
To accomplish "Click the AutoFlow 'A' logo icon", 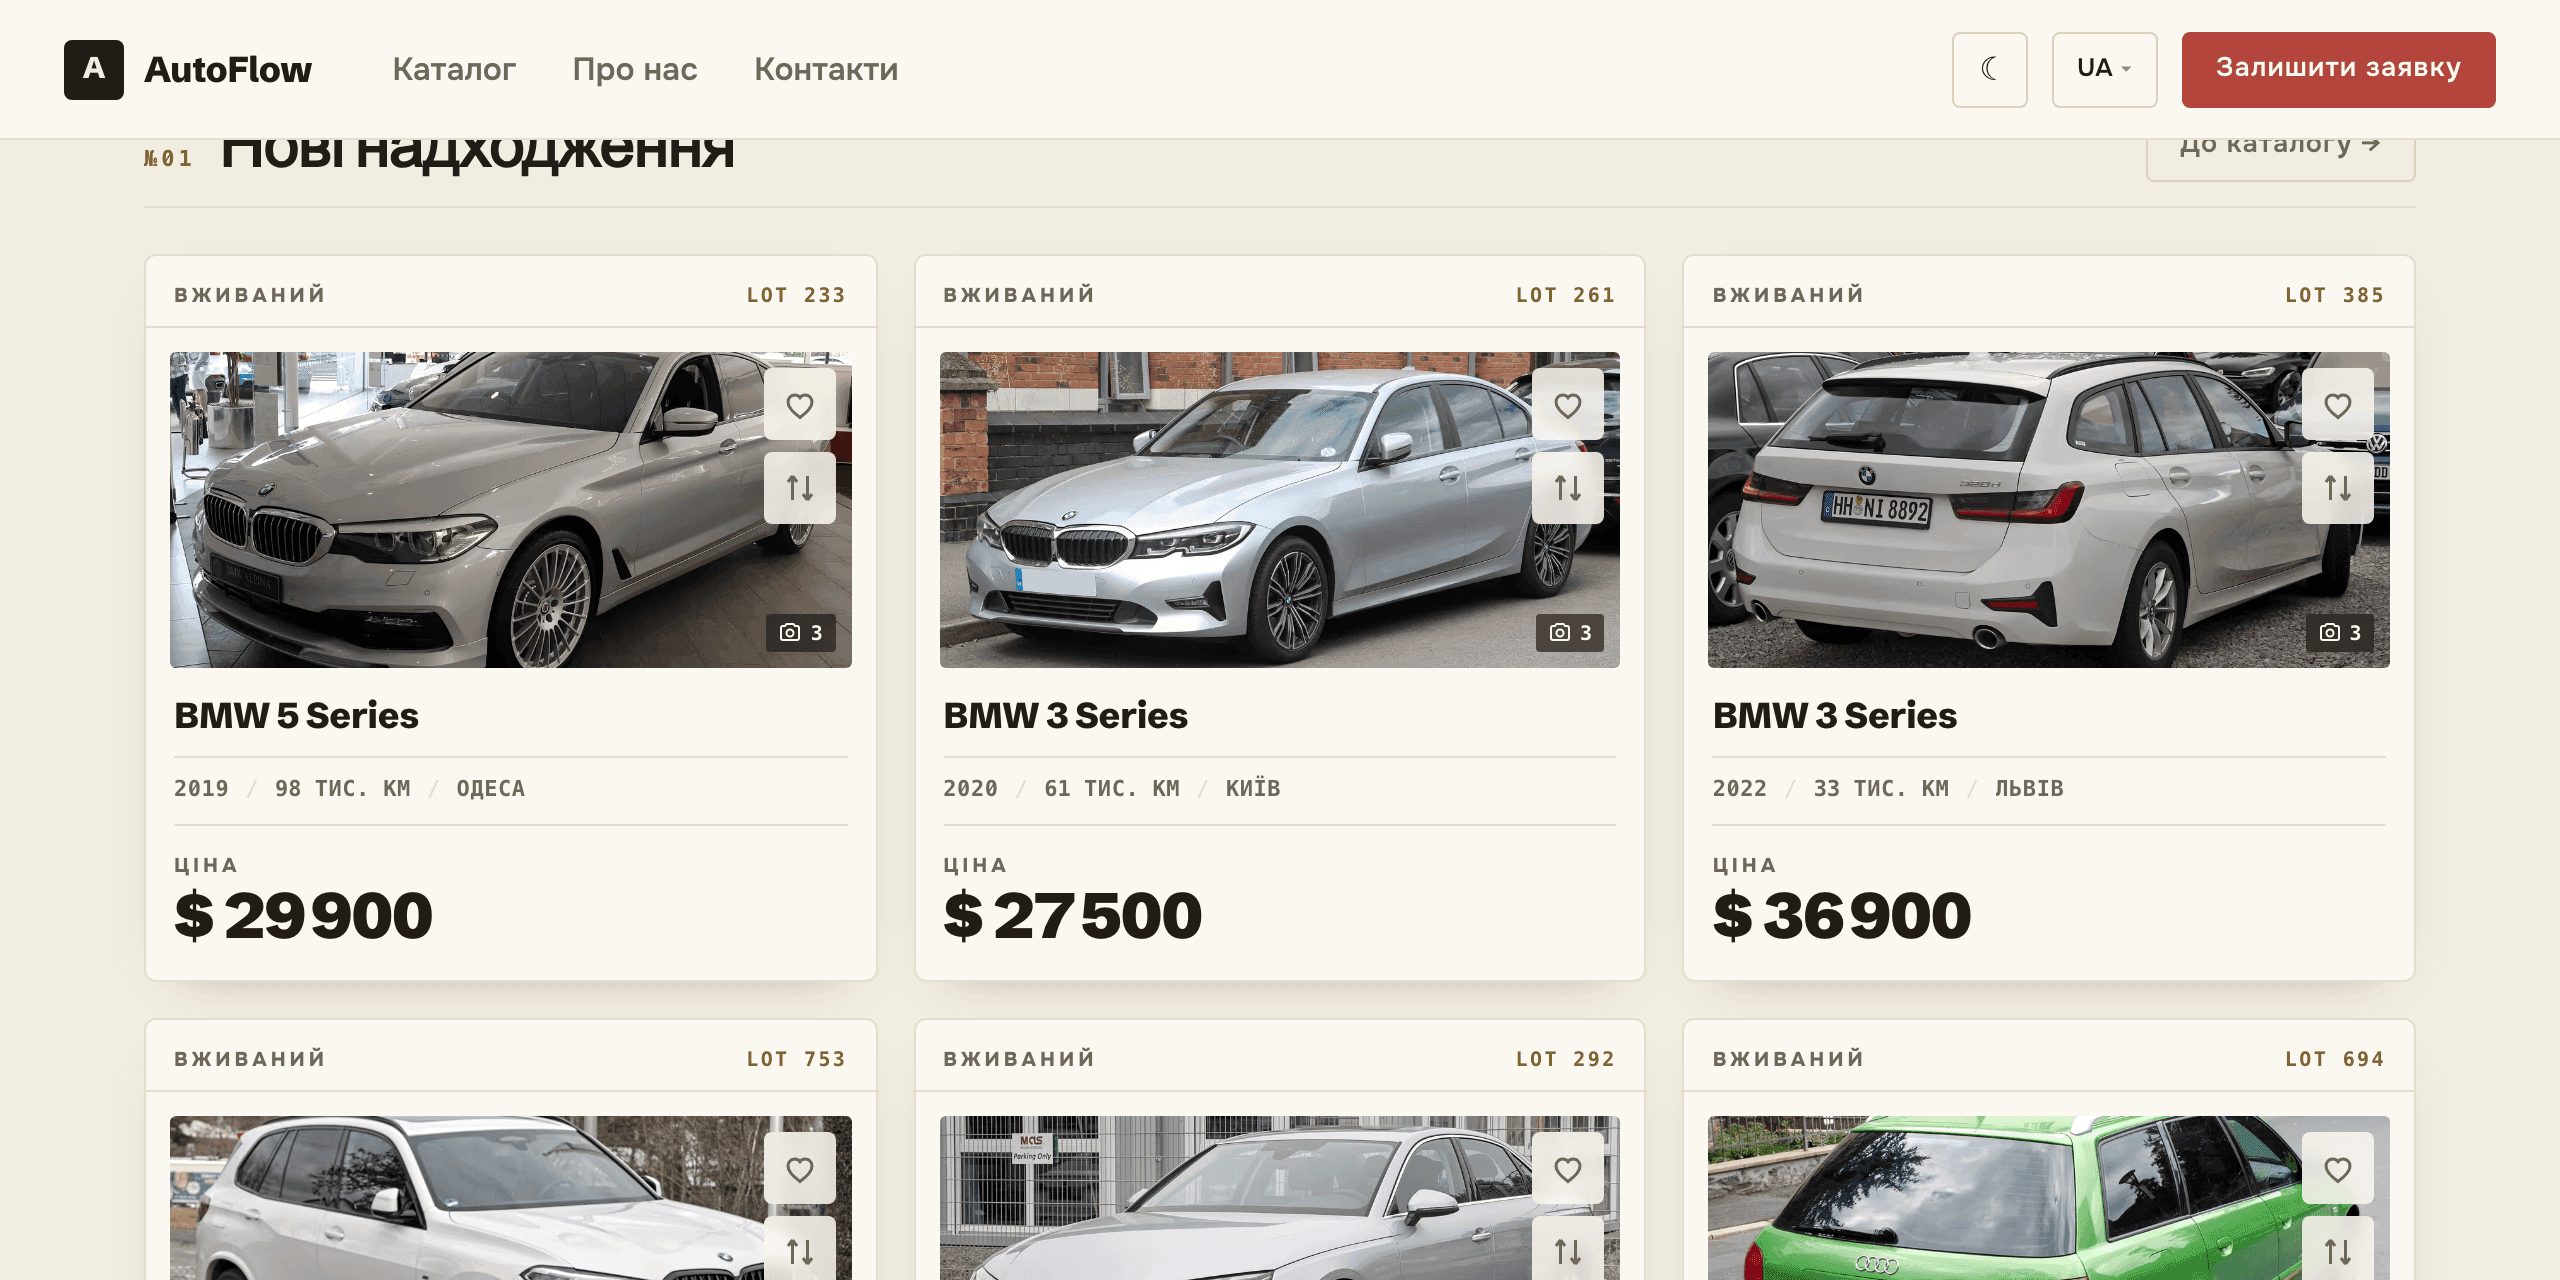I will [94, 70].
